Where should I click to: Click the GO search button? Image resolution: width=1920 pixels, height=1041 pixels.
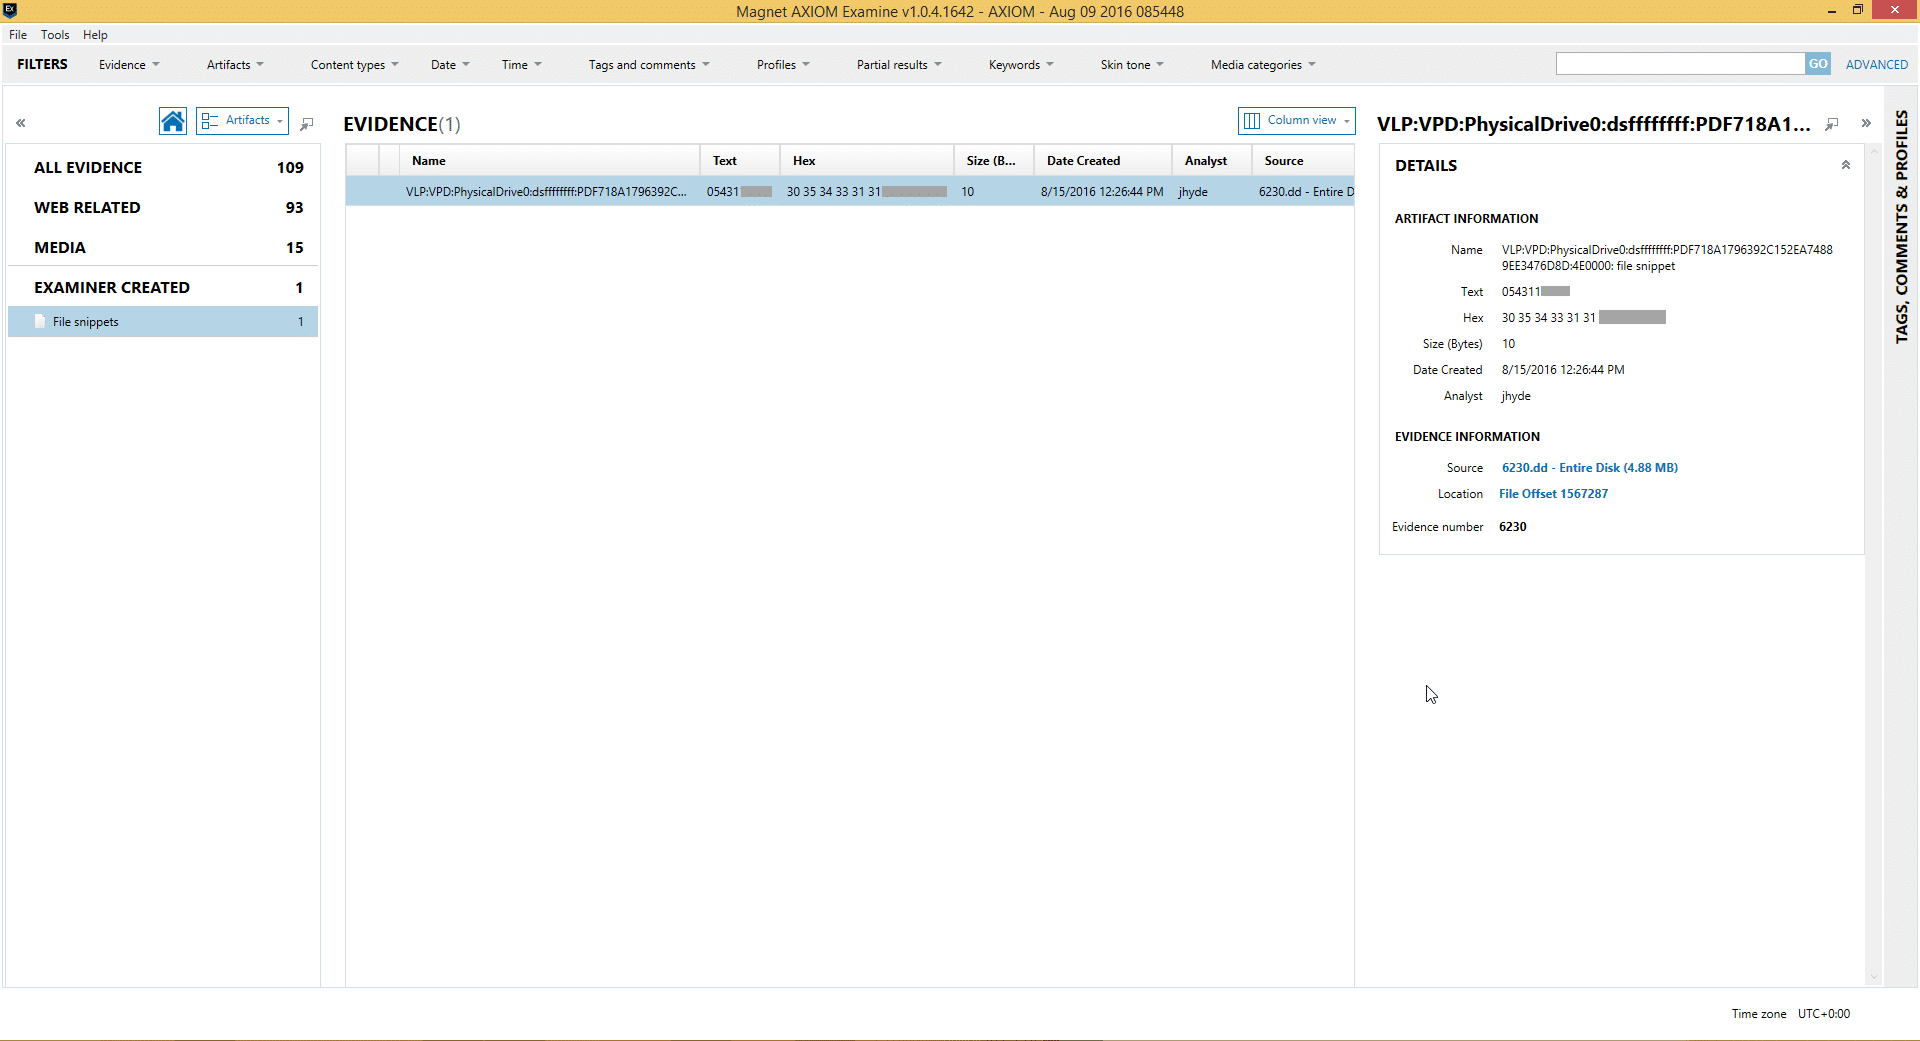[1818, 64]
